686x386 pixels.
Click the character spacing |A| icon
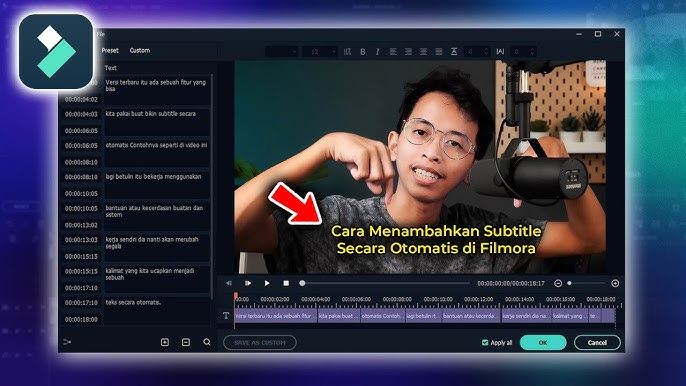click(500, 52)
